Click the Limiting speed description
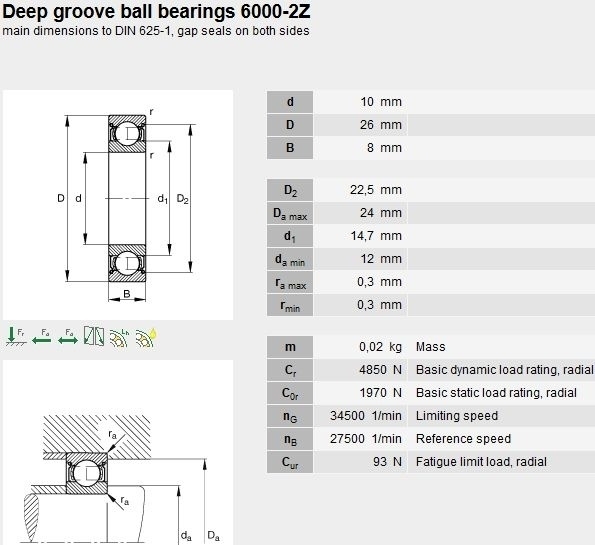This screenshot has height=545, width=595. click(457, 416)
